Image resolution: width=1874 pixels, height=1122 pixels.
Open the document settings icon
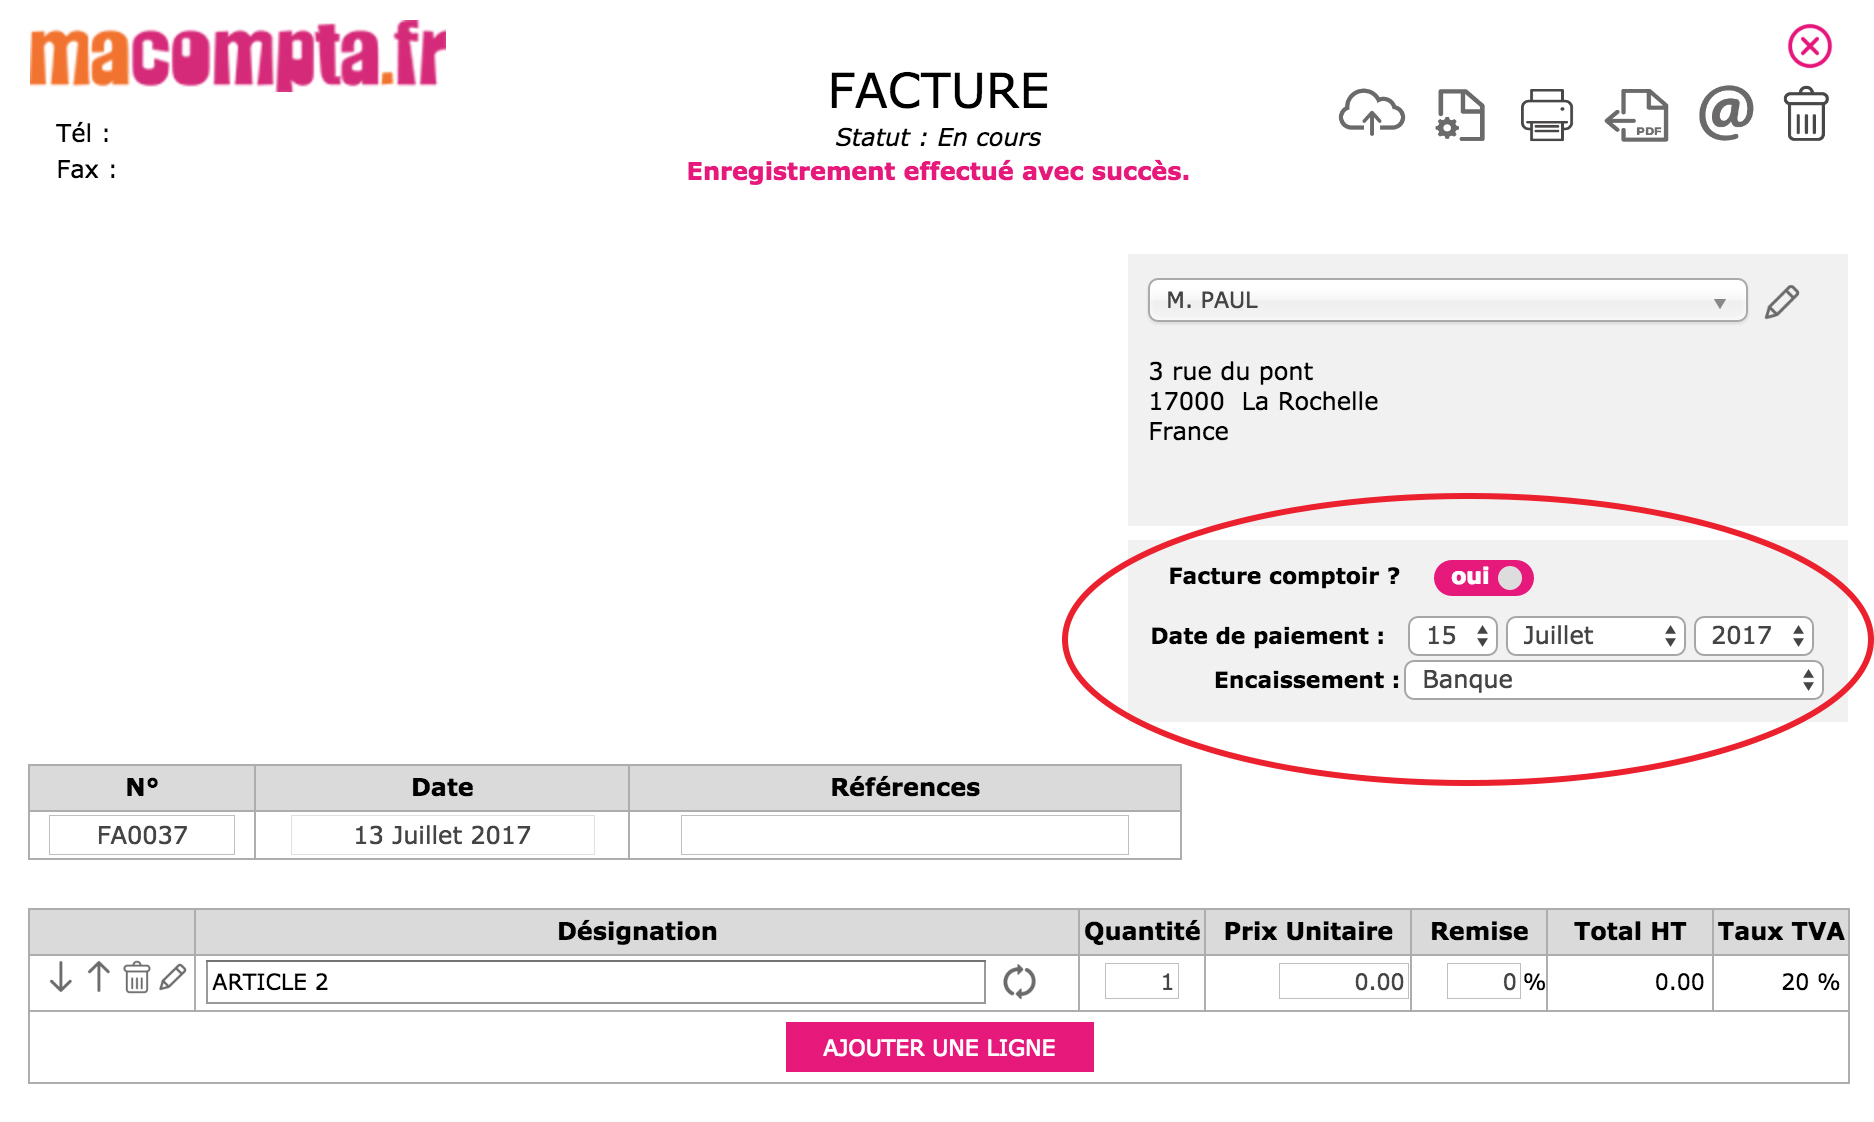1460,113
